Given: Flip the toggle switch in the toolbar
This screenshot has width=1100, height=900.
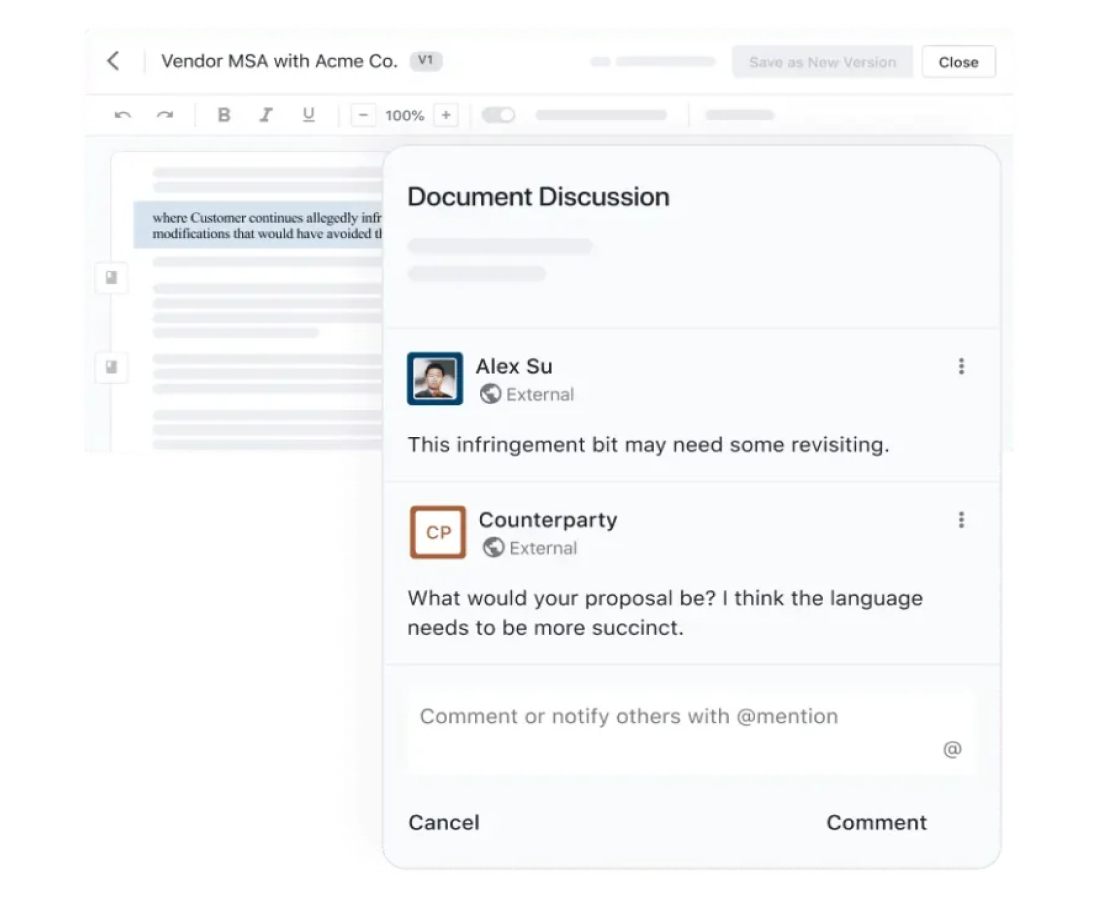Looking at the screenshot, I should [x=497, y=115].
